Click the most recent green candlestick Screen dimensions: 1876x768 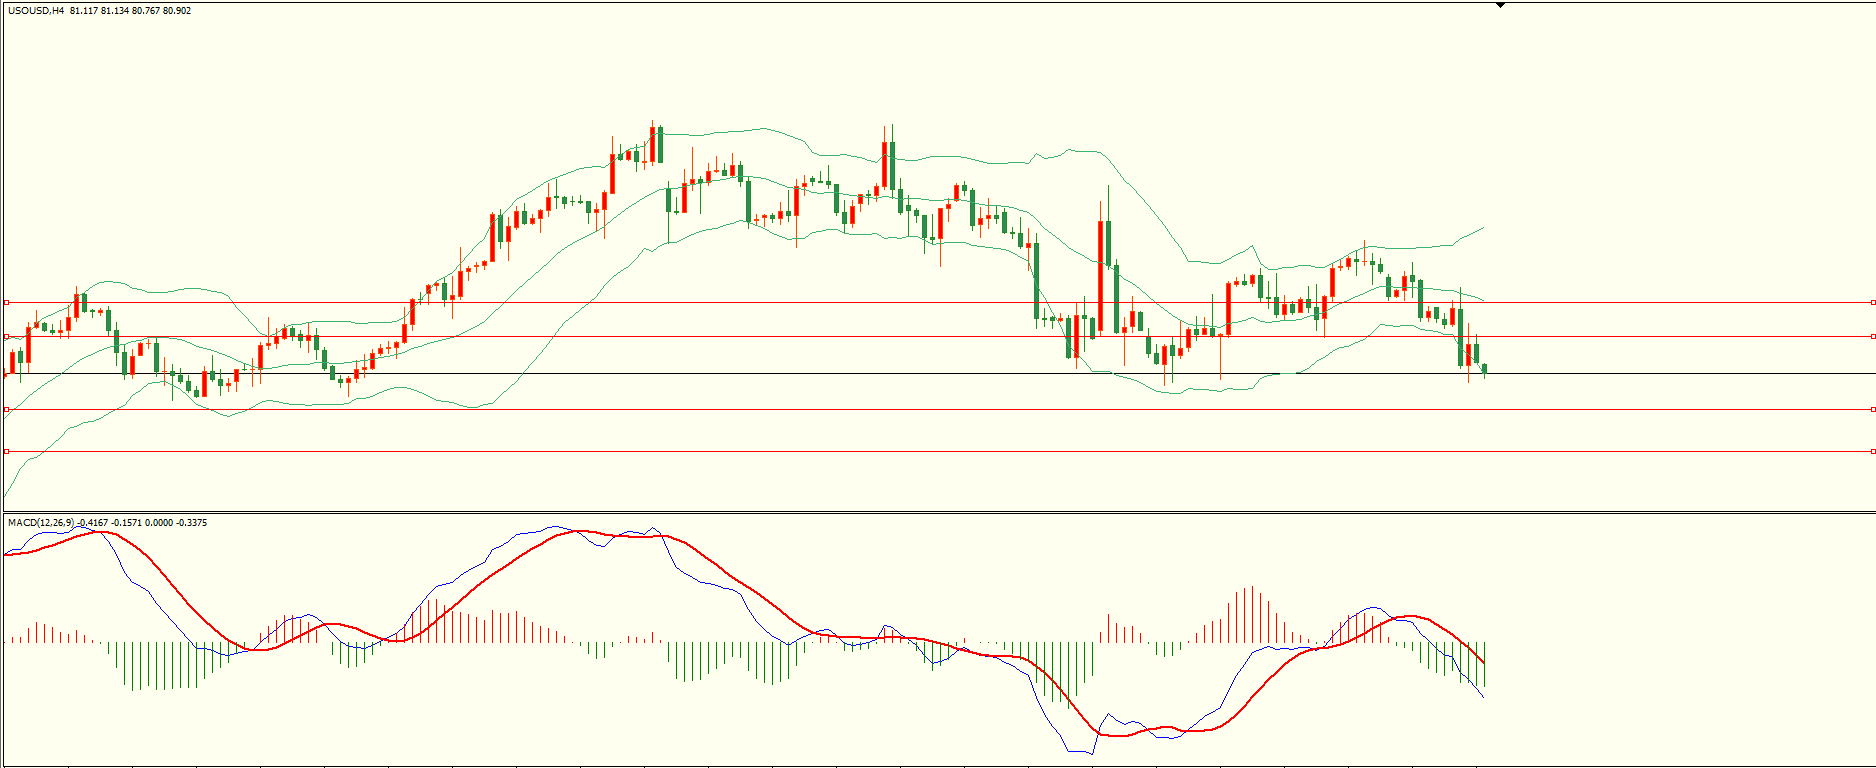click(1485, 369)
